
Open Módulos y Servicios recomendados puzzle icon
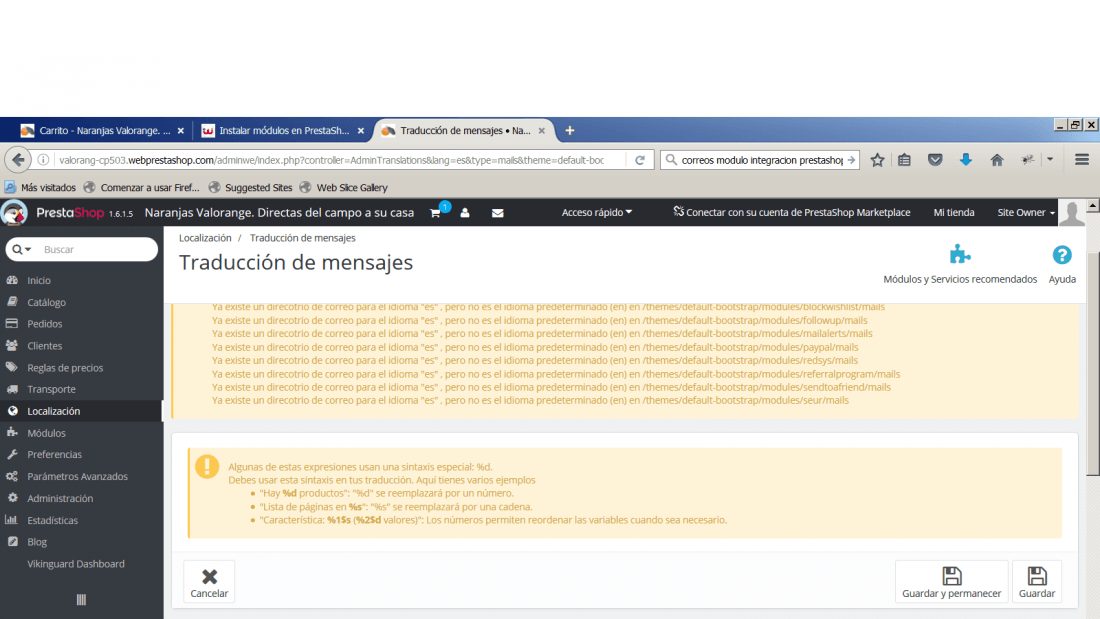click(x=960, y=254)
